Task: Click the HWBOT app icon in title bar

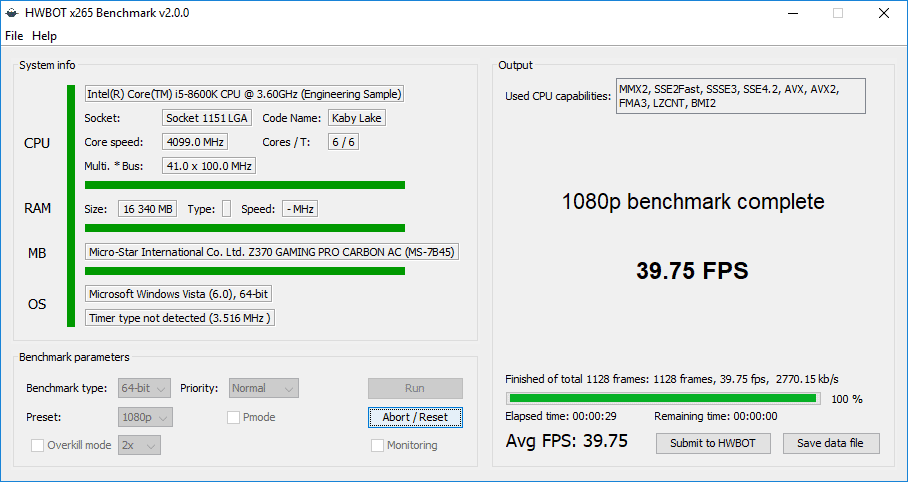Action: pyautogui.click(x=12, y=13)
